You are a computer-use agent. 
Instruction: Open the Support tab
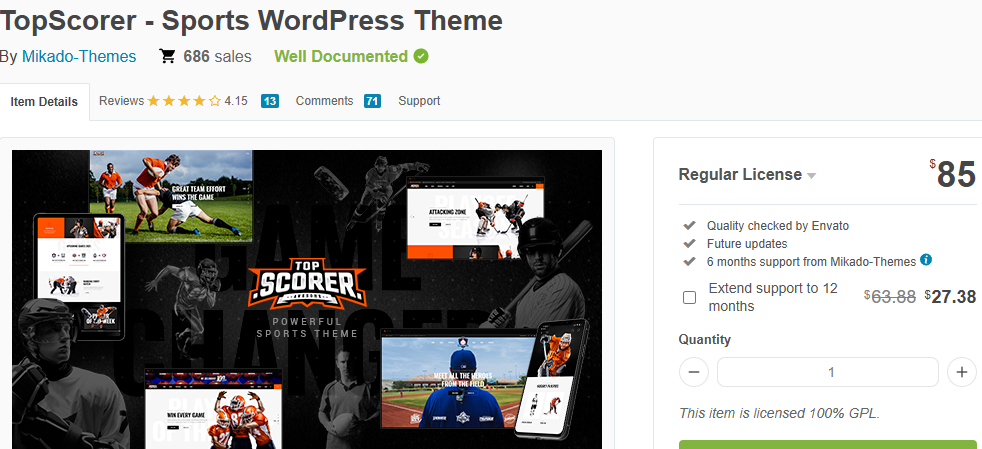coord(419,101)
